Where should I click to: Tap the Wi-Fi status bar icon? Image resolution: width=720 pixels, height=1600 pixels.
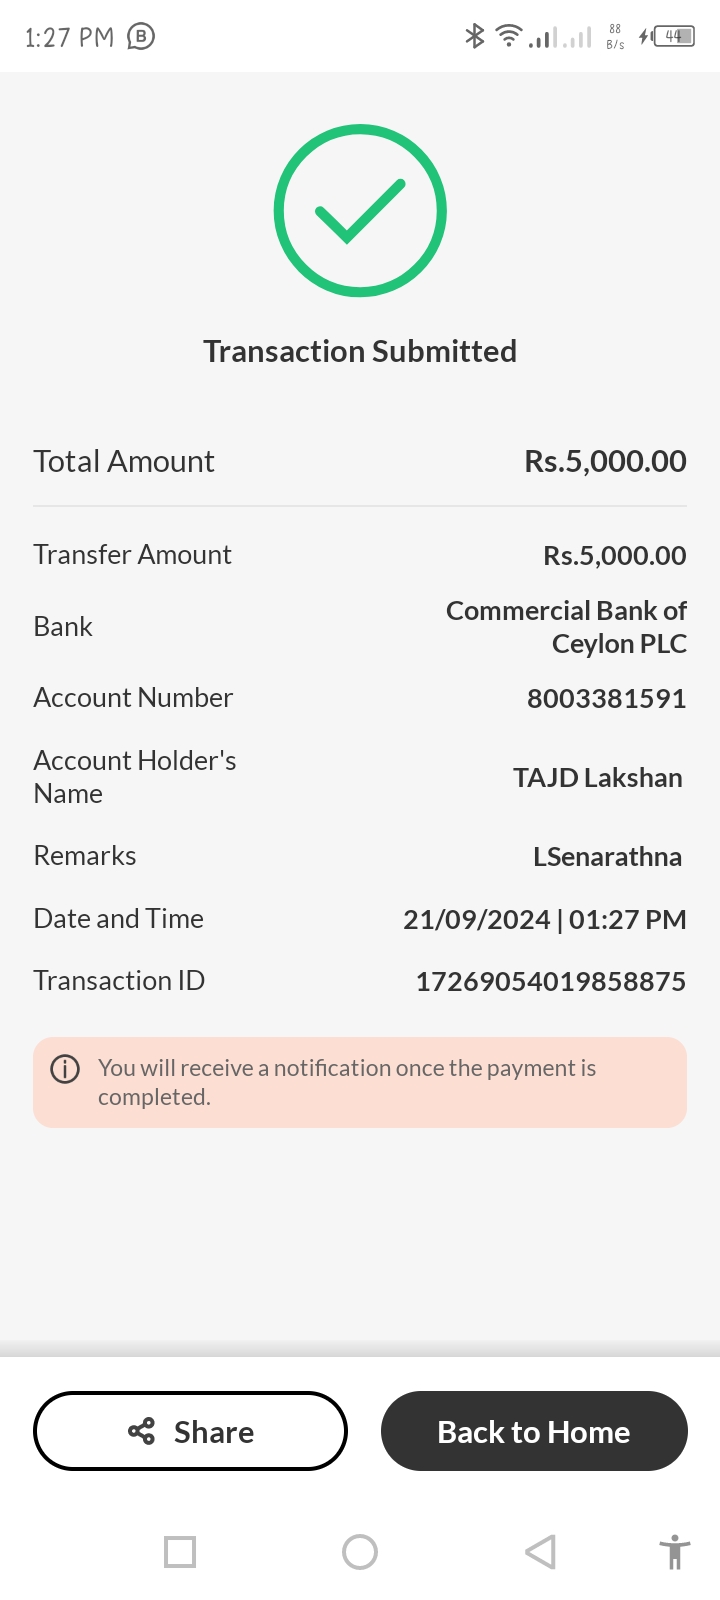[x=509, y=36]
